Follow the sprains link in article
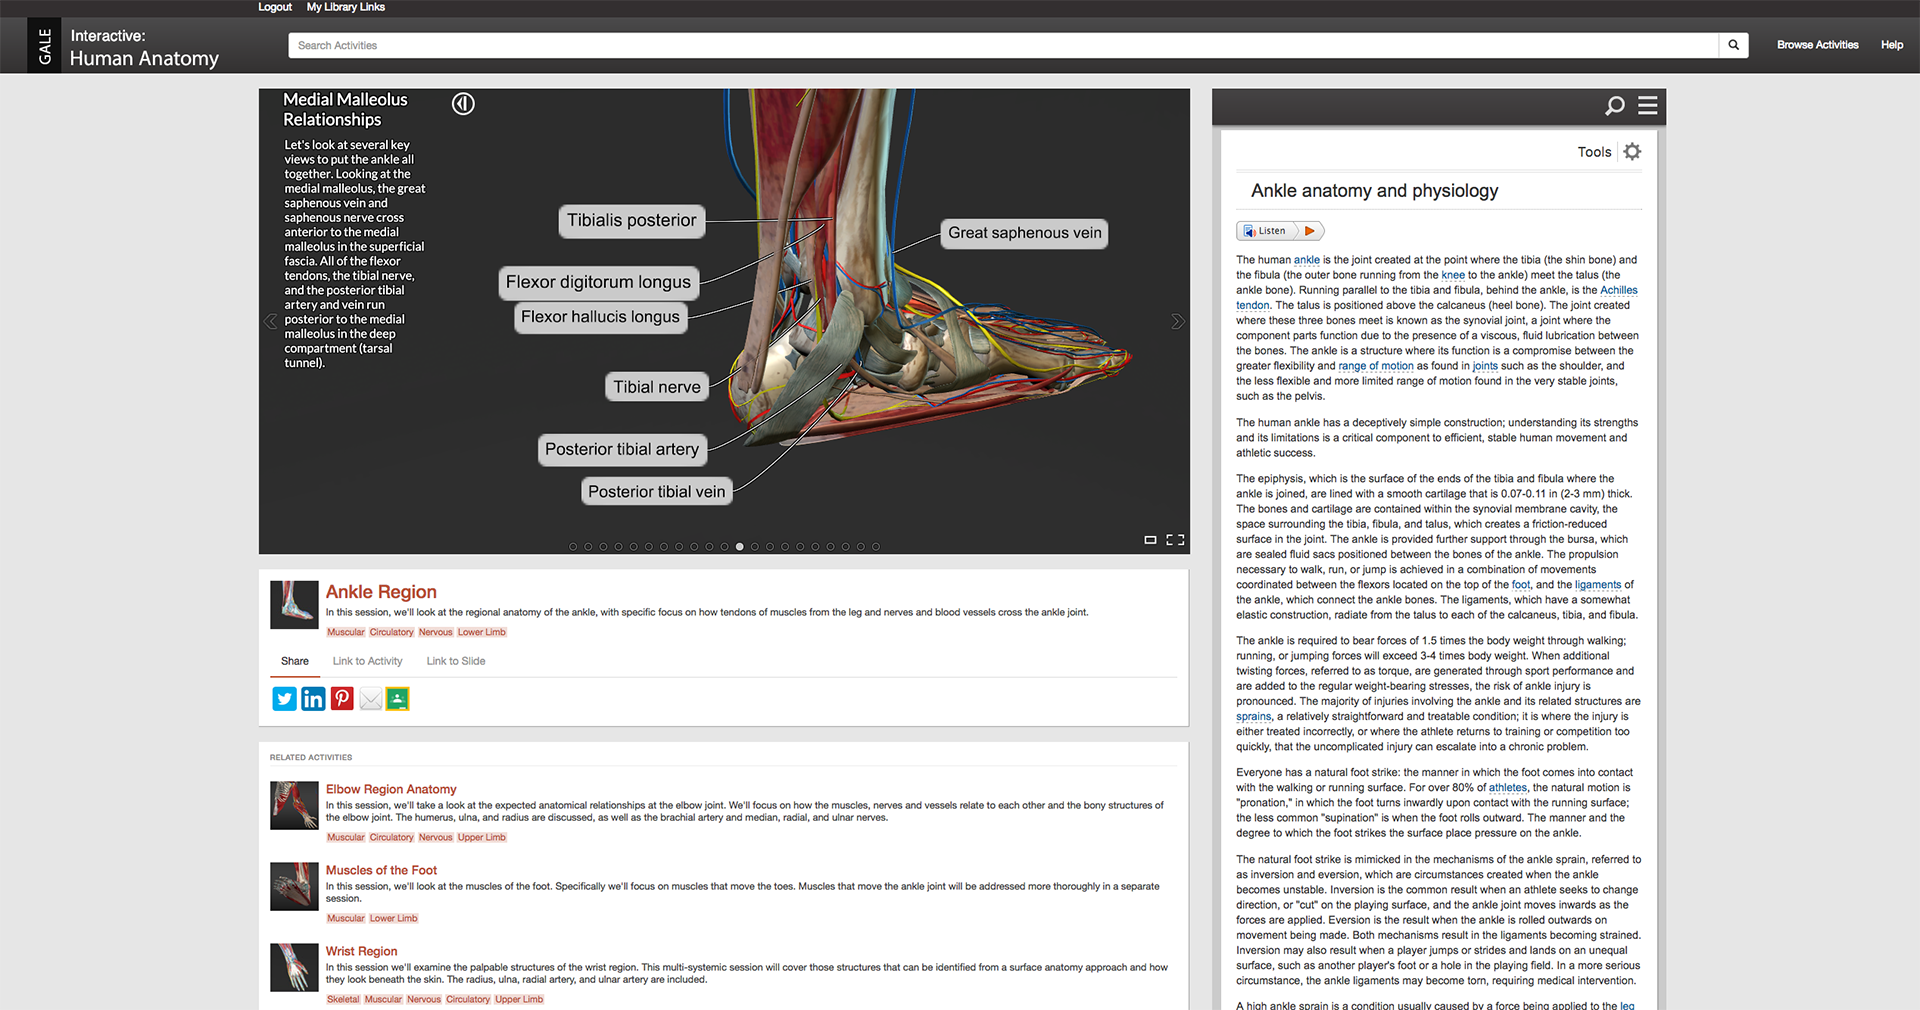 (1253, 717)
